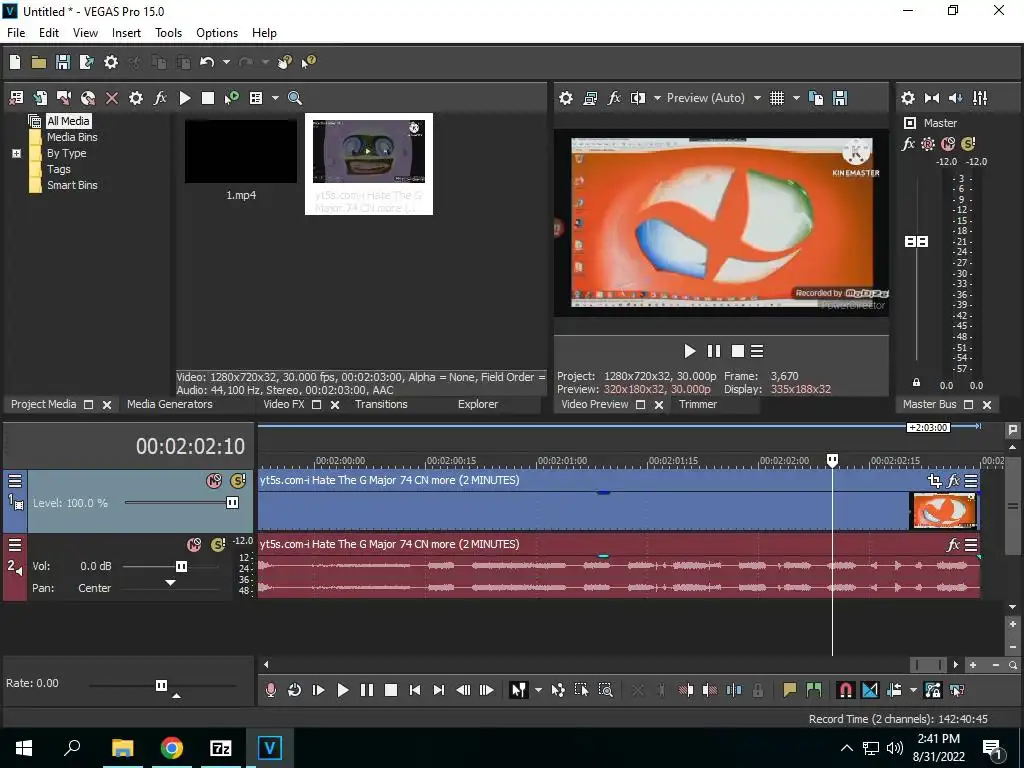Open the Insert menu
1024x768 pixels.
[x=126, y=33]
